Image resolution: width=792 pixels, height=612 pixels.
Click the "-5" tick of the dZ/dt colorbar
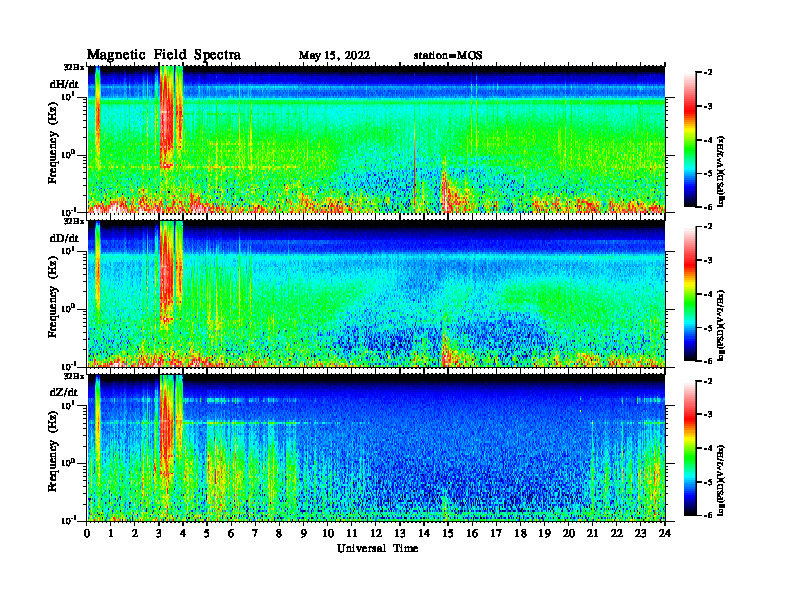pyautogui.click(x=708, y=482)
